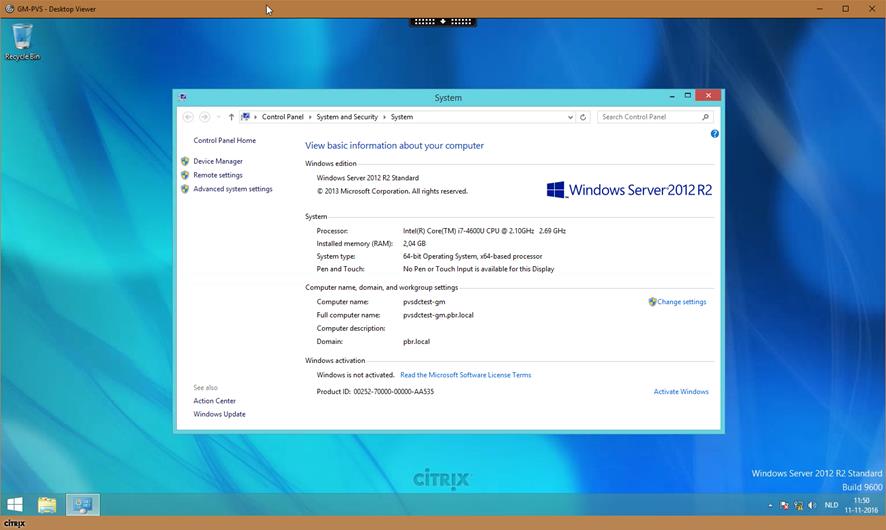
Task: Go up one level with the Up arrow
Action: (x=231, y=117)
